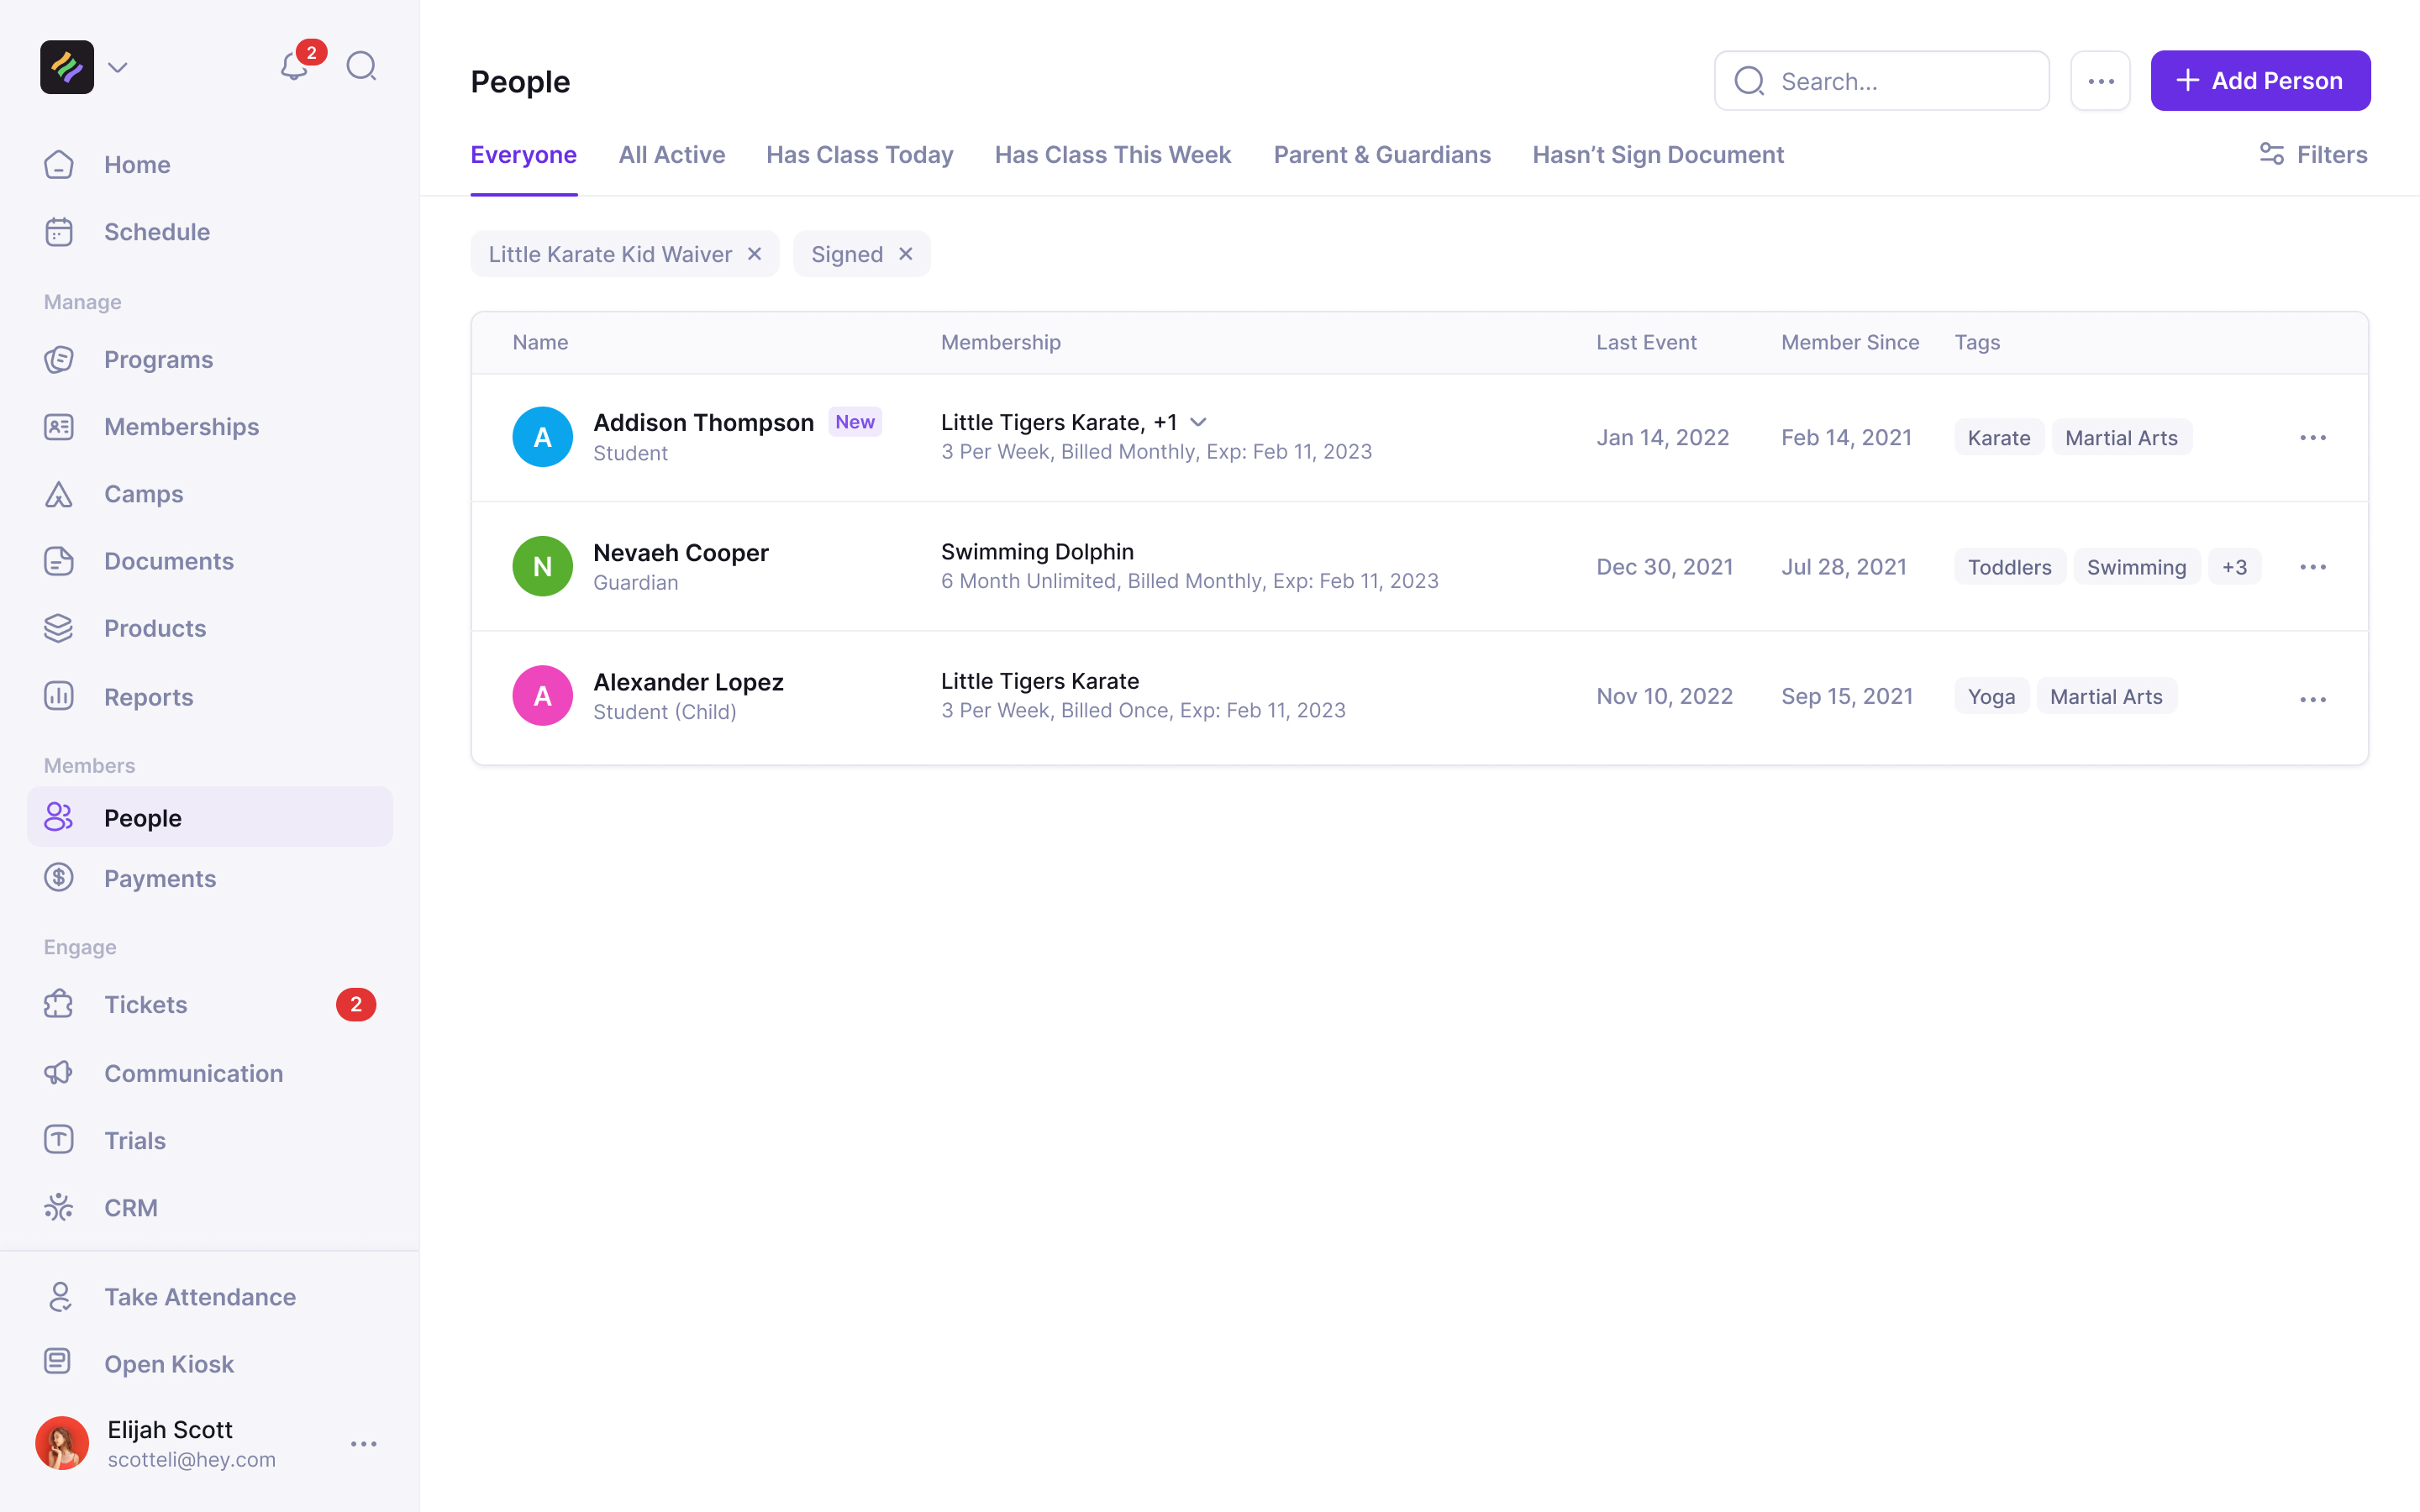Expand Addison Thompson's membership list chevron
Viewport: 2420px width, 1512px height.
(1198, 422)
